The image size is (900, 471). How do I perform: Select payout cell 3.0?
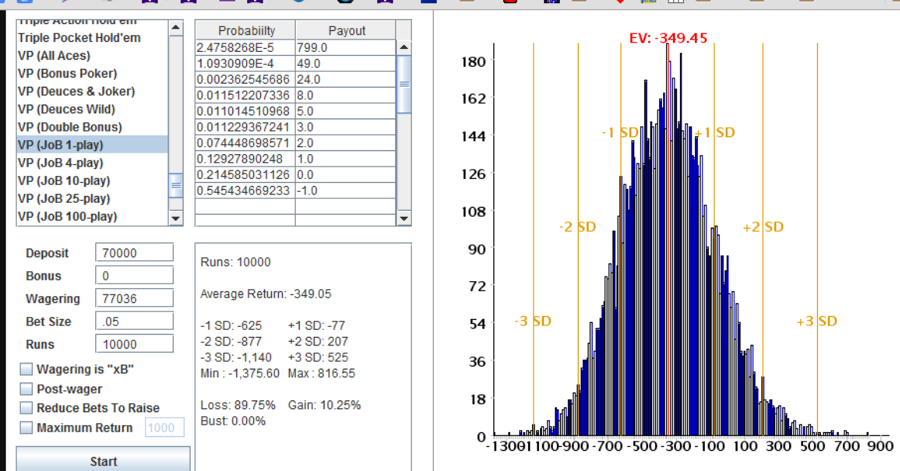point(346,127)
